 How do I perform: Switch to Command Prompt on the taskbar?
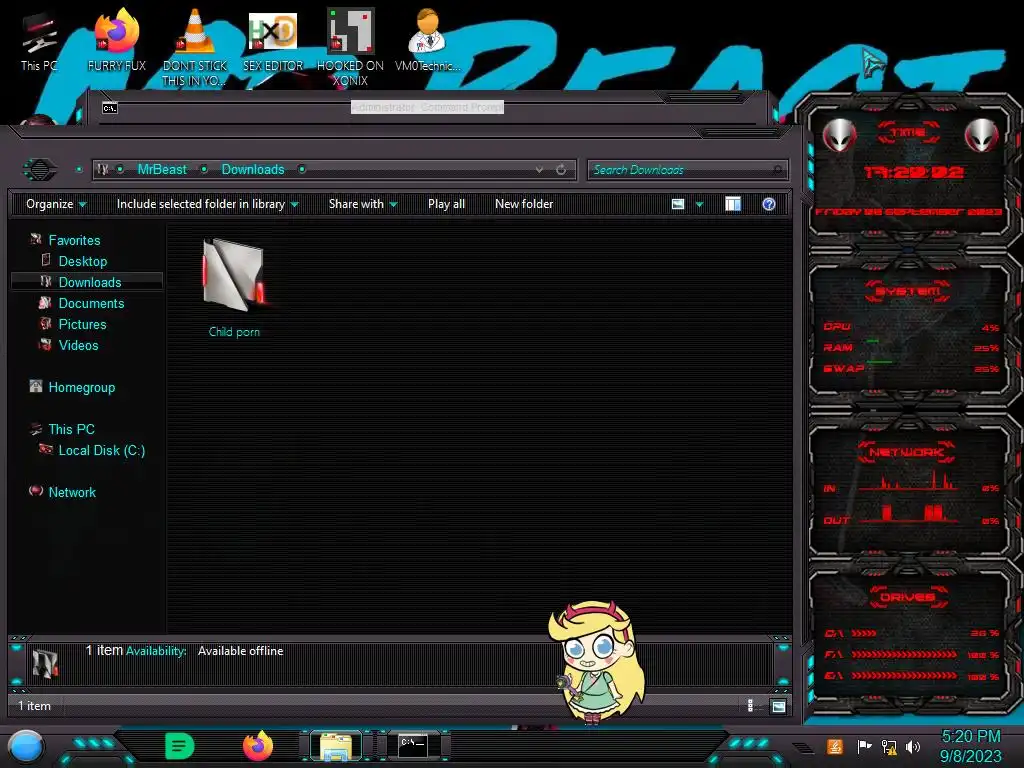click(x=413, y=745)
